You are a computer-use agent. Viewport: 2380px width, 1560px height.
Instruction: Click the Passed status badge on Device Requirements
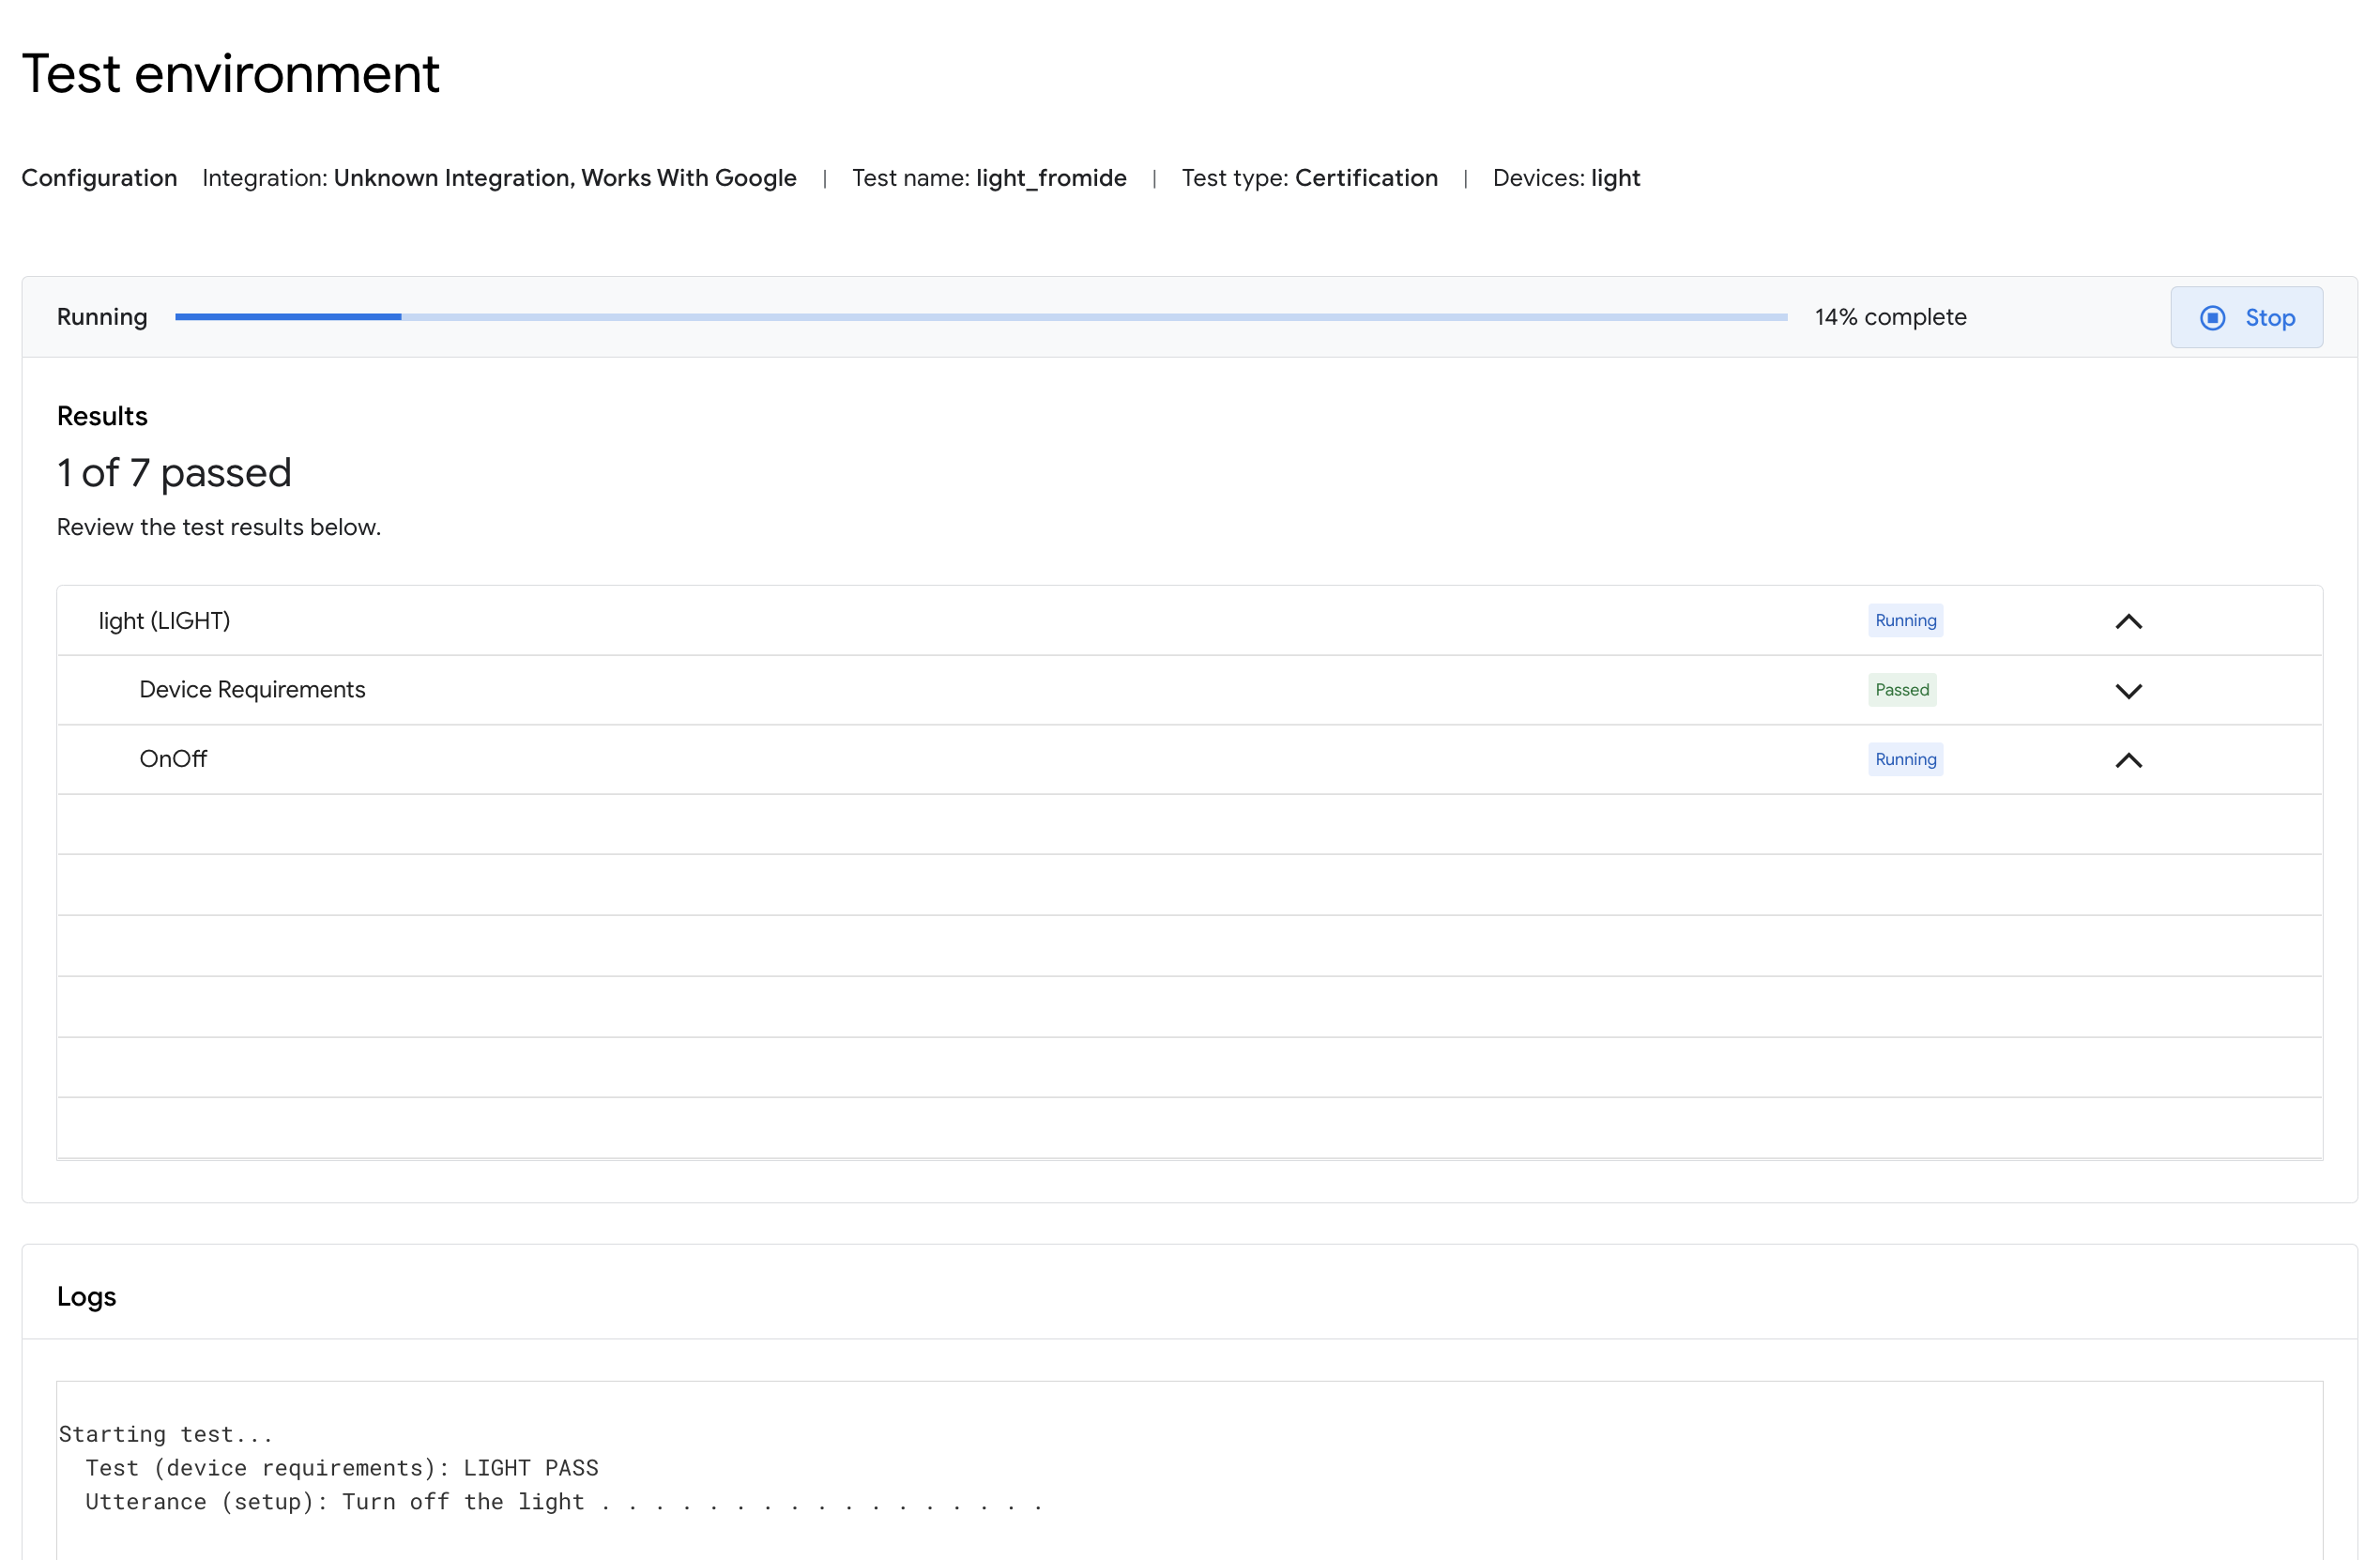pyautogui.click(x=1901, y=690)
